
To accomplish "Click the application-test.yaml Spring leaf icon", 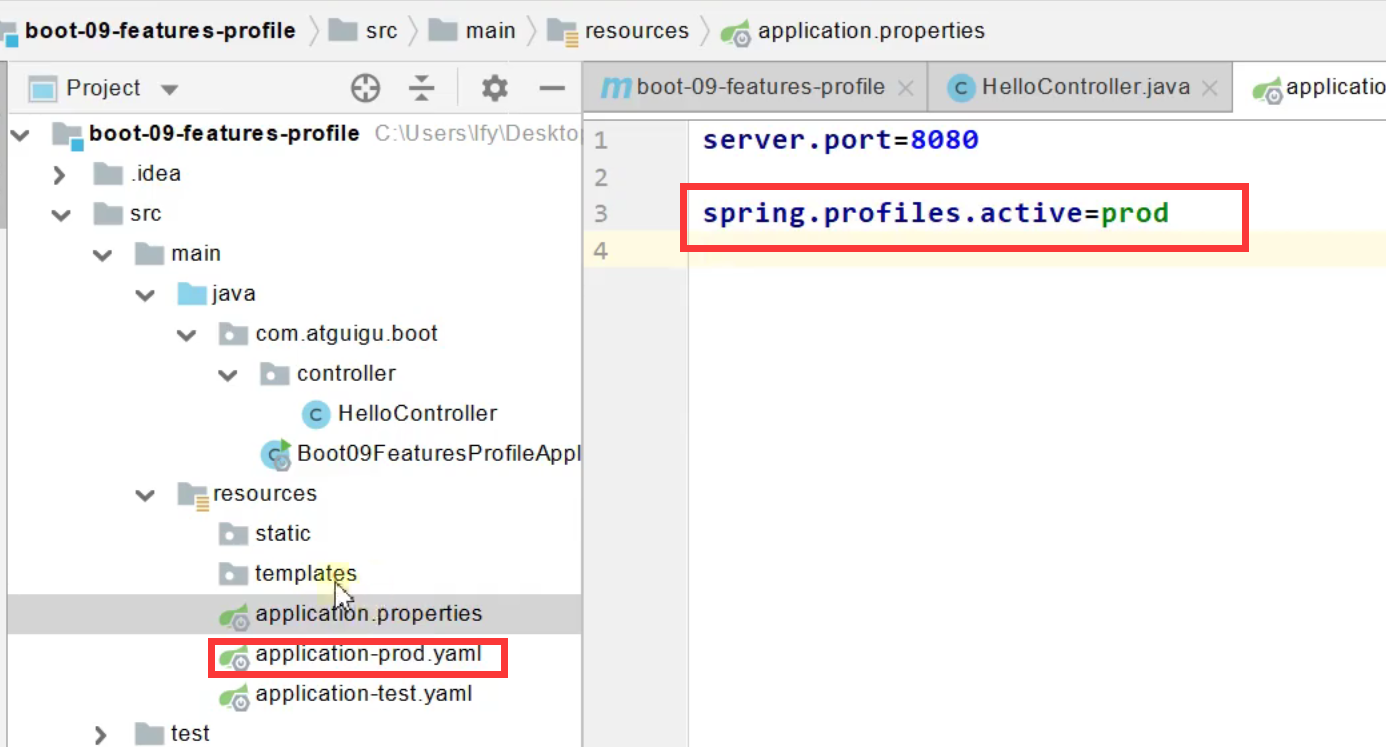I will click(x=234, y=697).
